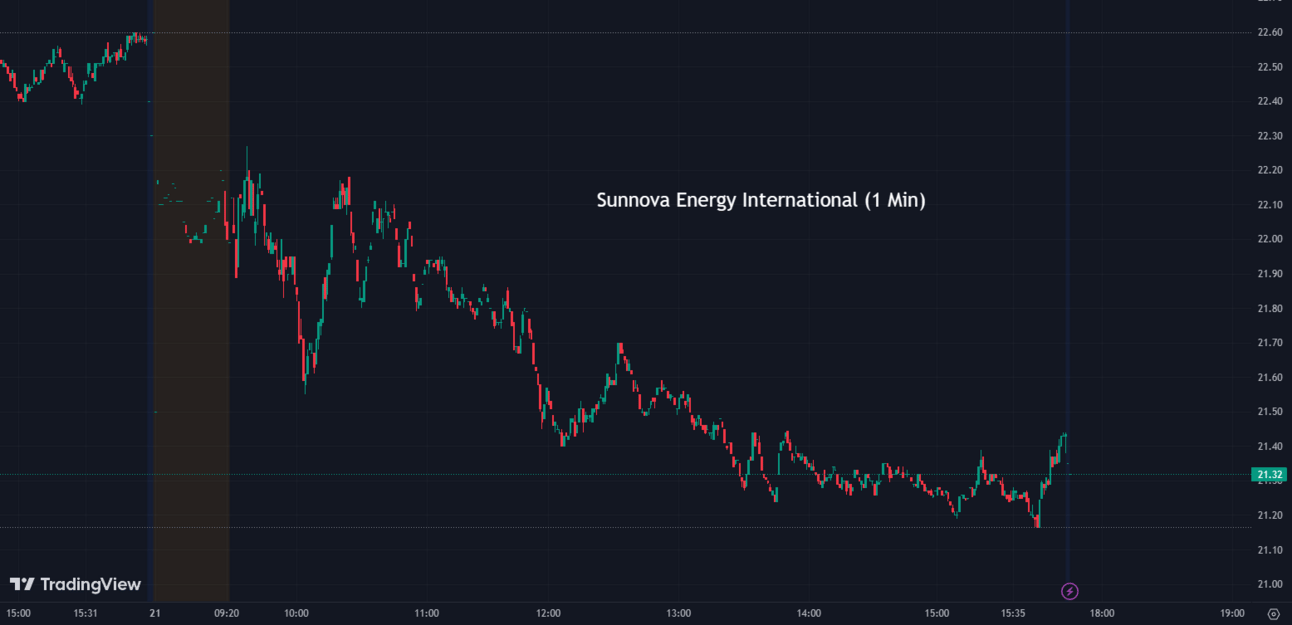Click the date label 21 on time axis
This screenshot has width=1292, height=625.
155,613
